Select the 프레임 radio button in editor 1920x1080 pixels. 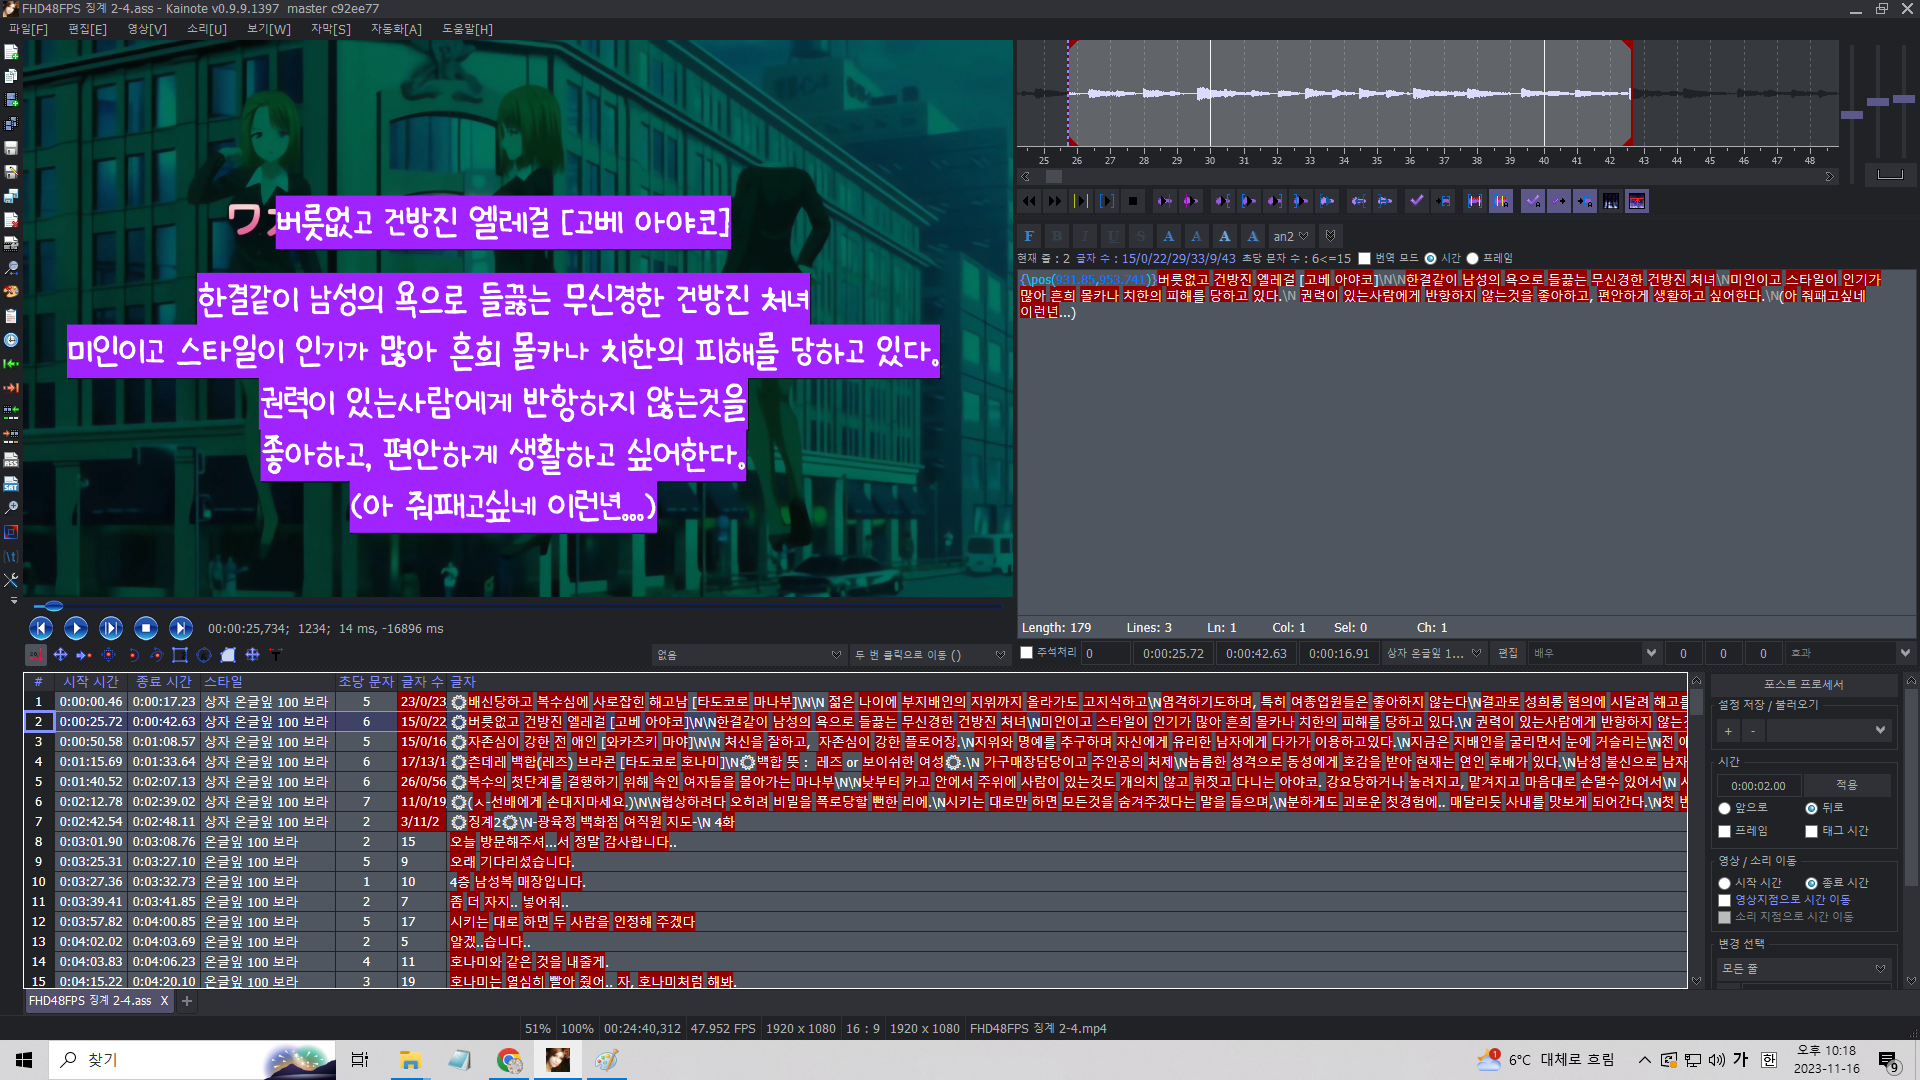pyautogui.click(x=1472, y=259)
